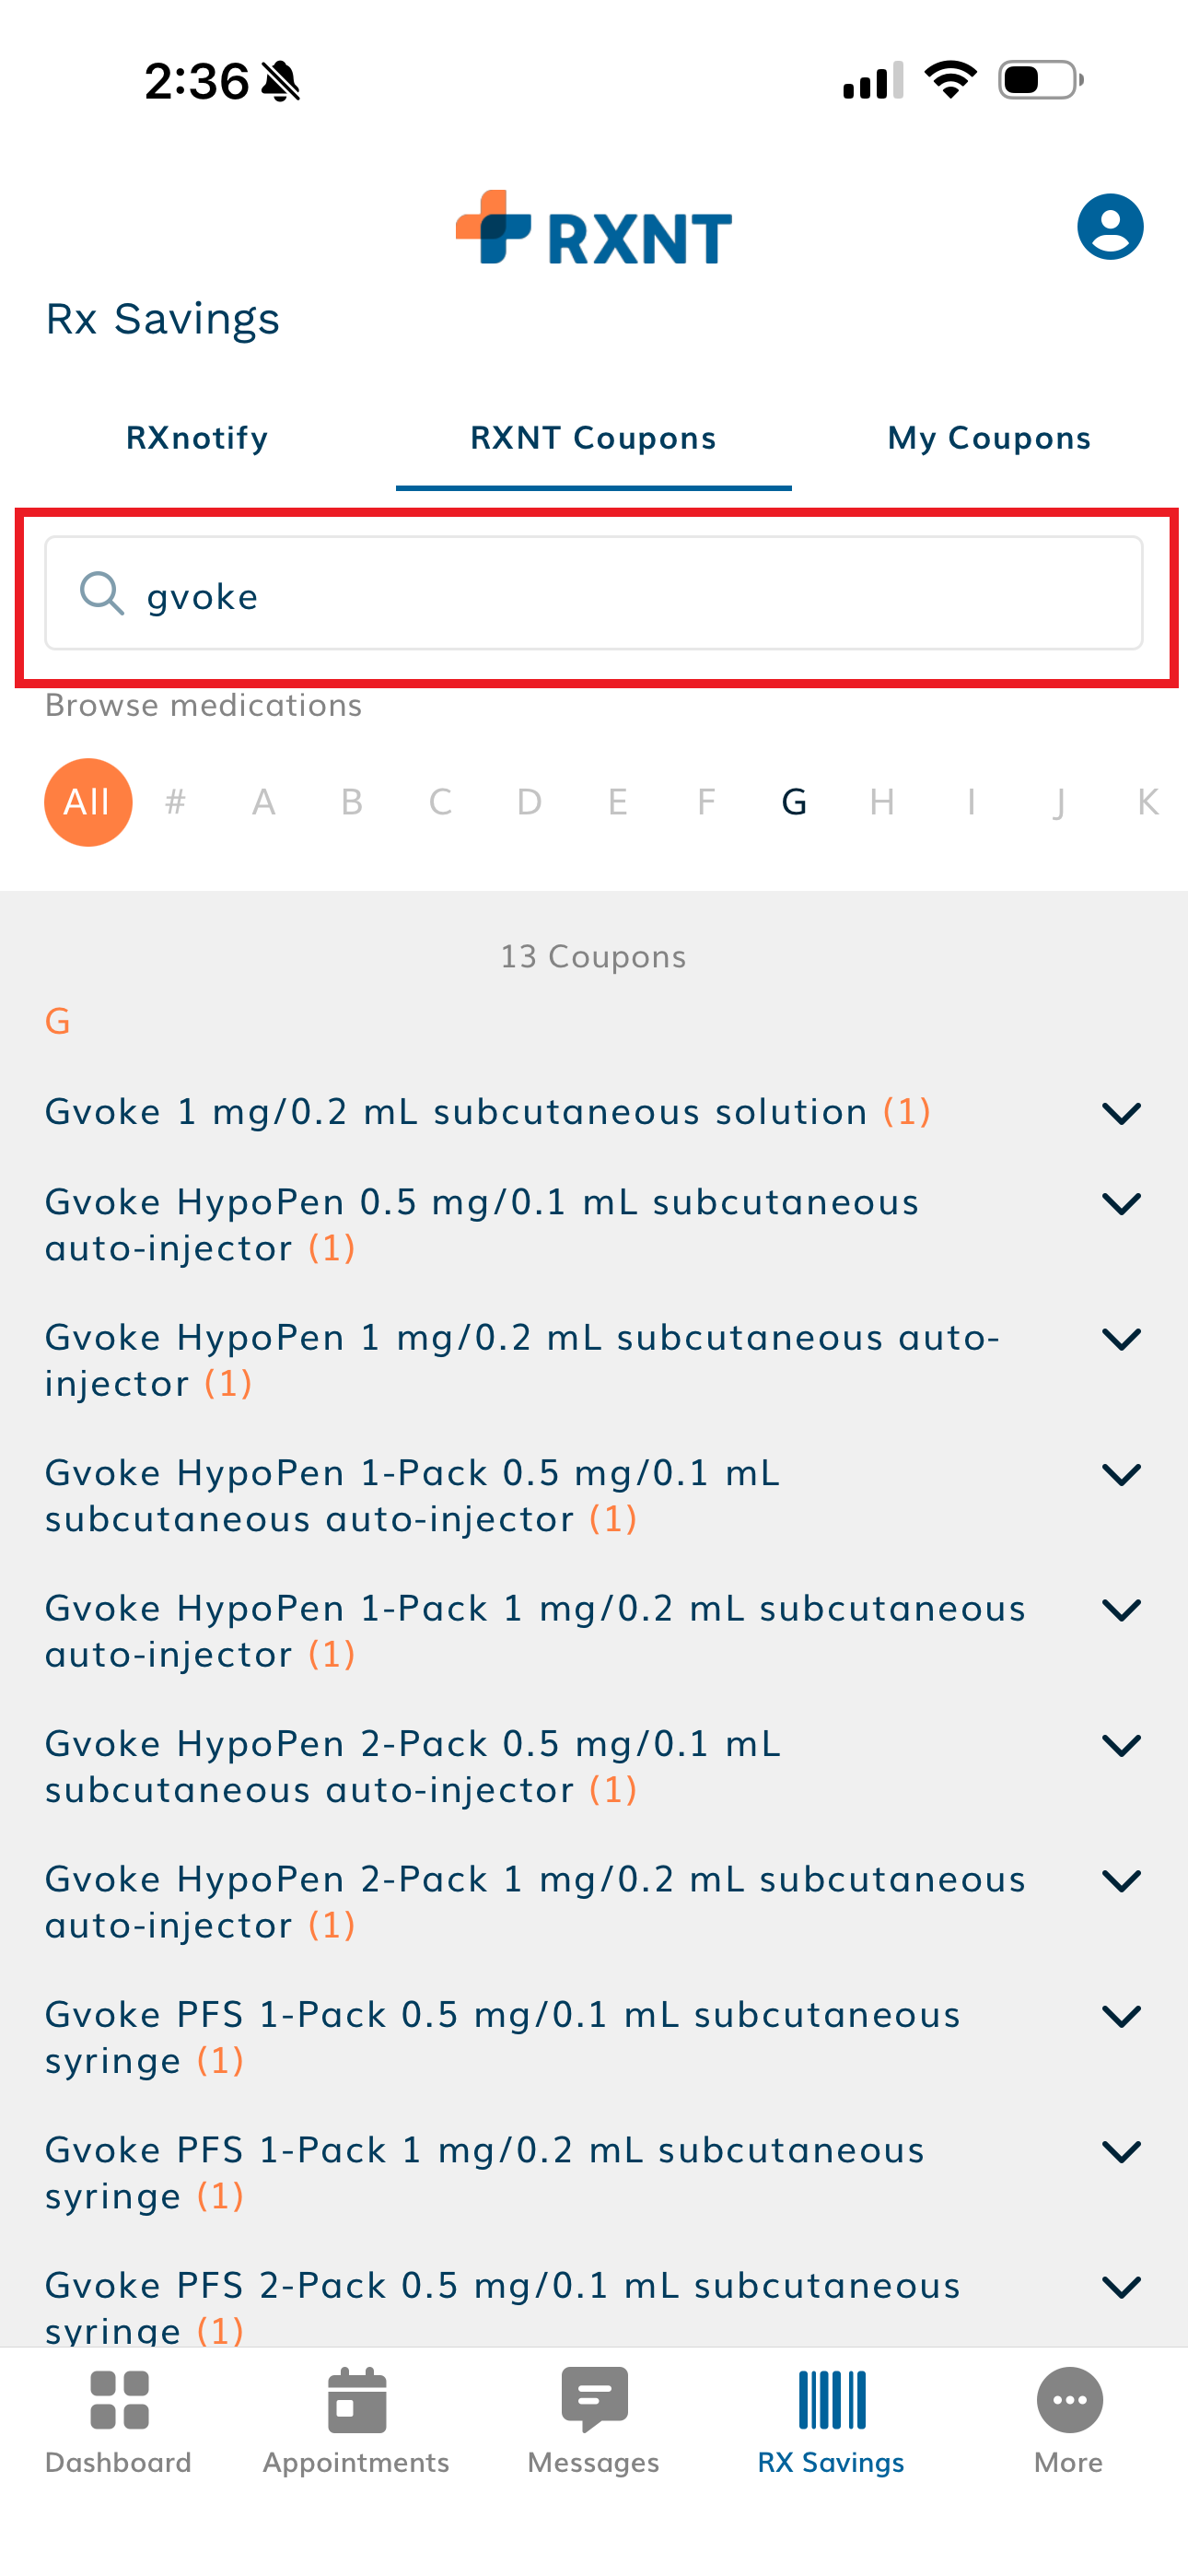Open the Dashboard tab icon
Screen dimensions: 1188x2576
pyautogui.click(x=119, y=2399)
